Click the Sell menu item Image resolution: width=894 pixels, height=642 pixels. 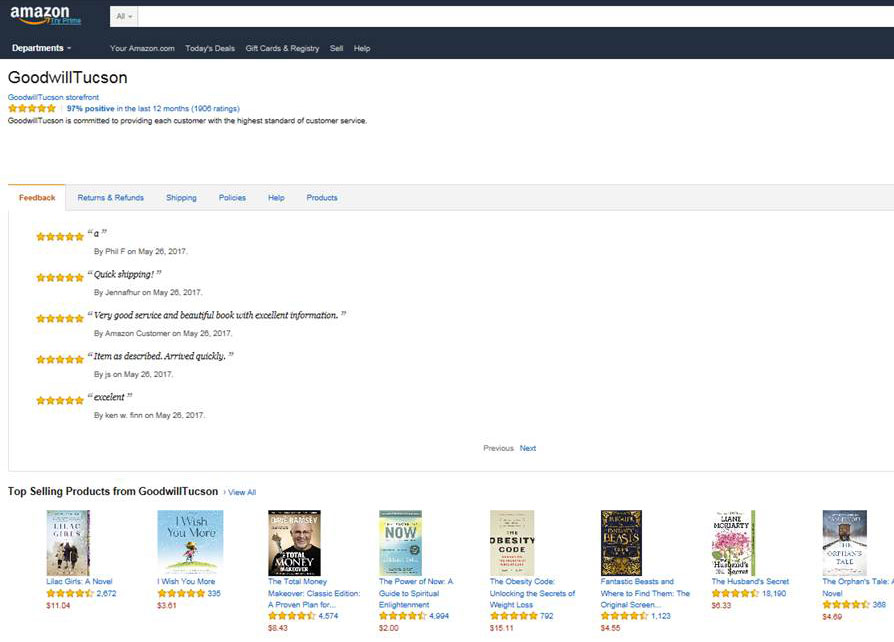click(336, 48)
